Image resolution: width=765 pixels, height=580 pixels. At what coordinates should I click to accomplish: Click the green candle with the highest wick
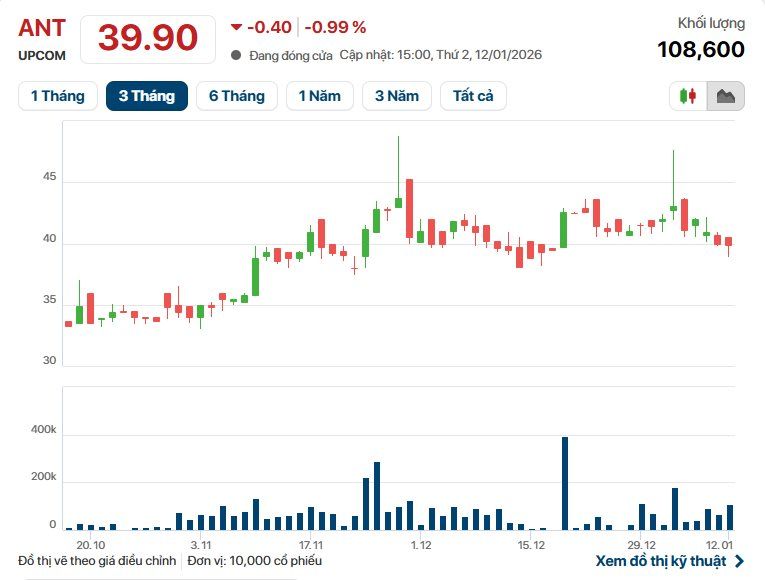(398, 202)
